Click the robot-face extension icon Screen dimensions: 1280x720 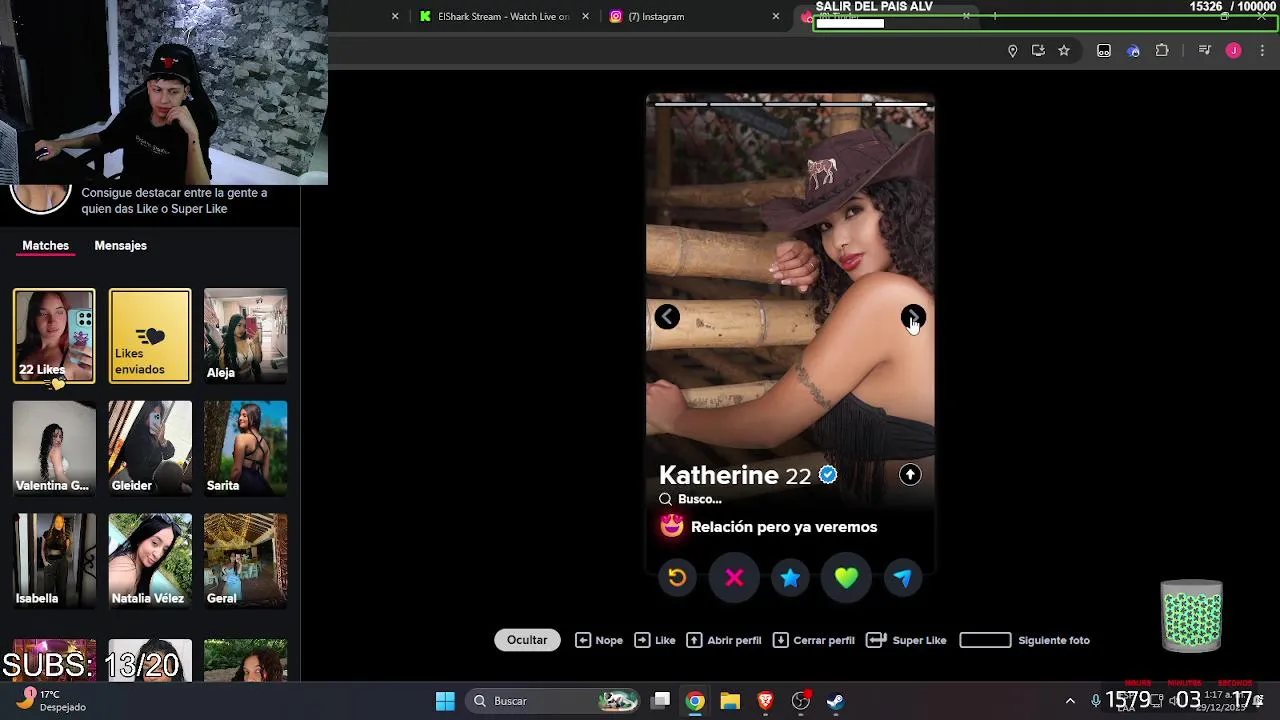pyautogui.click(x=1104, y=51)
